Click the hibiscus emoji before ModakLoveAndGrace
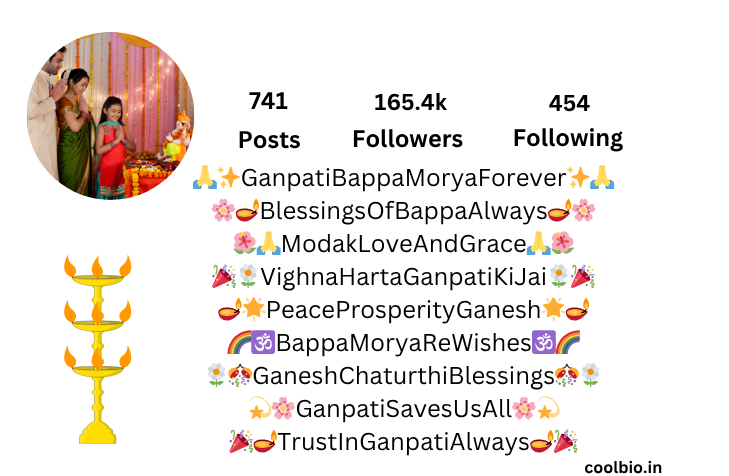Image resolution: width=729 pixels, height=476 pixels. tap(245, 243)
